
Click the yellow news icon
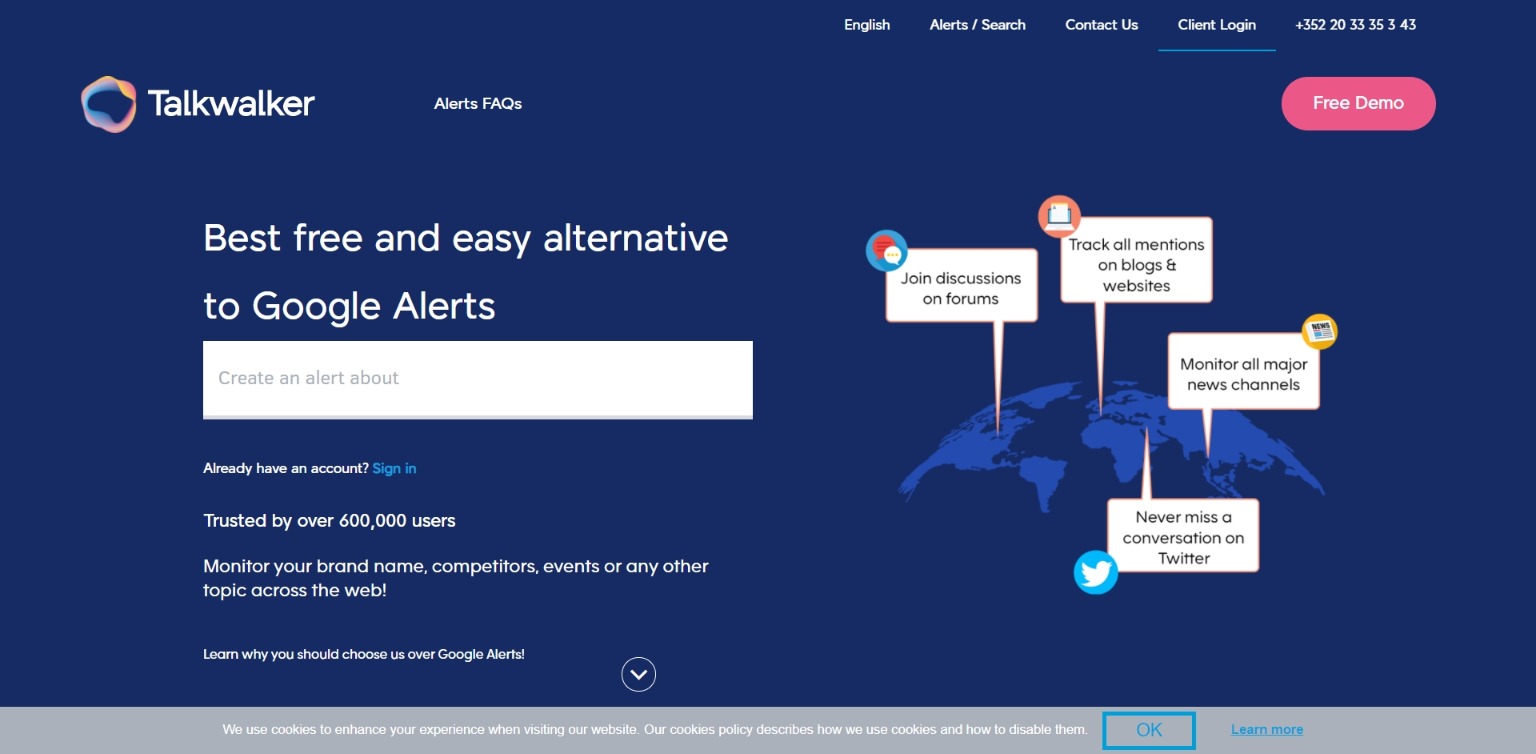1320,331
